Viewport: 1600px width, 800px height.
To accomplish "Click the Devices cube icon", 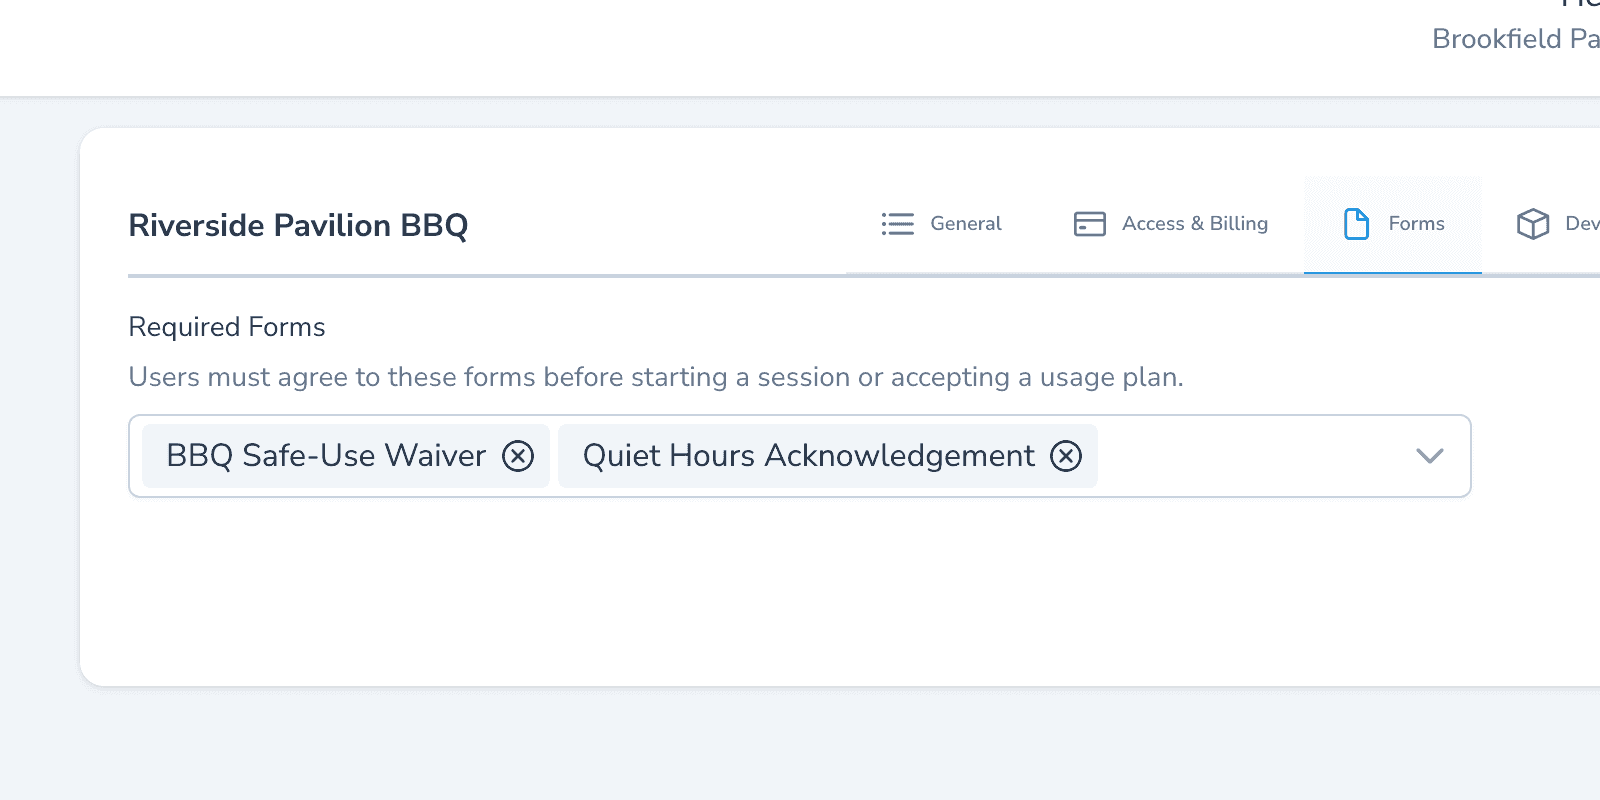I will 1533,224.
